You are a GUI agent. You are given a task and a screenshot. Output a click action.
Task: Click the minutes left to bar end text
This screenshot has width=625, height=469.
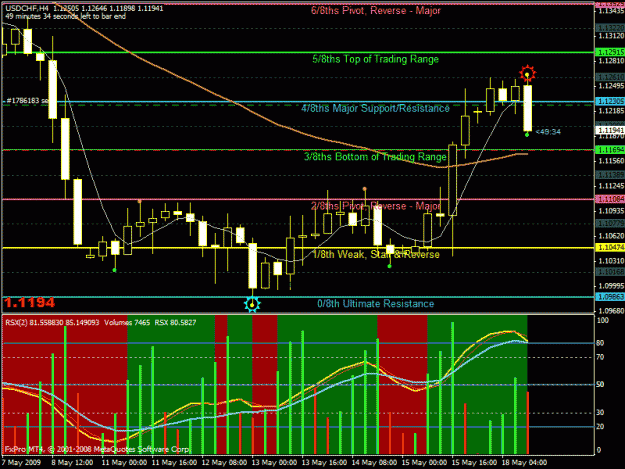point(65,17)
